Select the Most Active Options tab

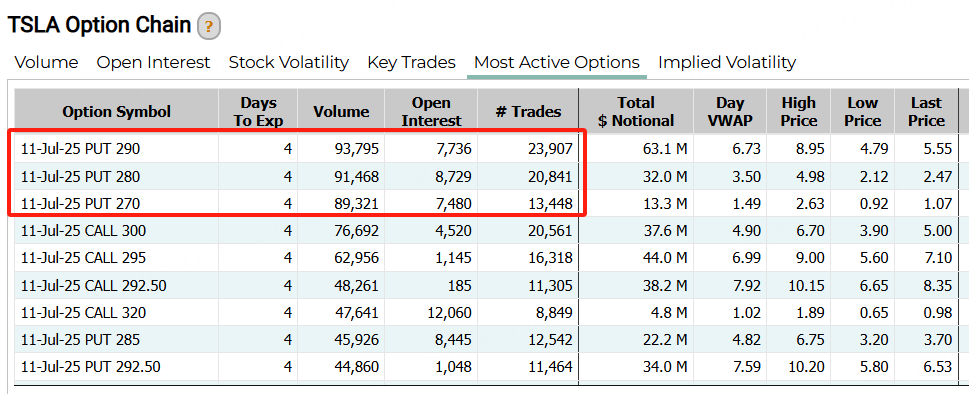click(556, 62)
